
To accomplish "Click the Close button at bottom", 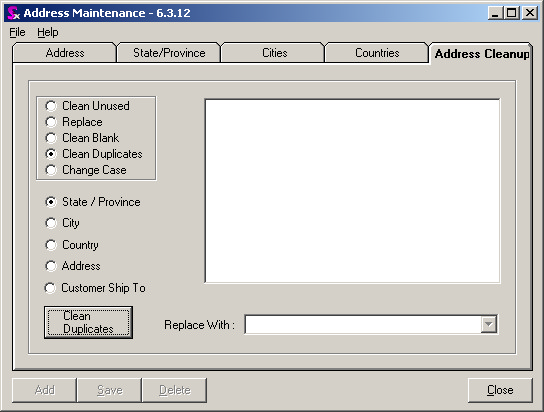I will pos(500,390).
